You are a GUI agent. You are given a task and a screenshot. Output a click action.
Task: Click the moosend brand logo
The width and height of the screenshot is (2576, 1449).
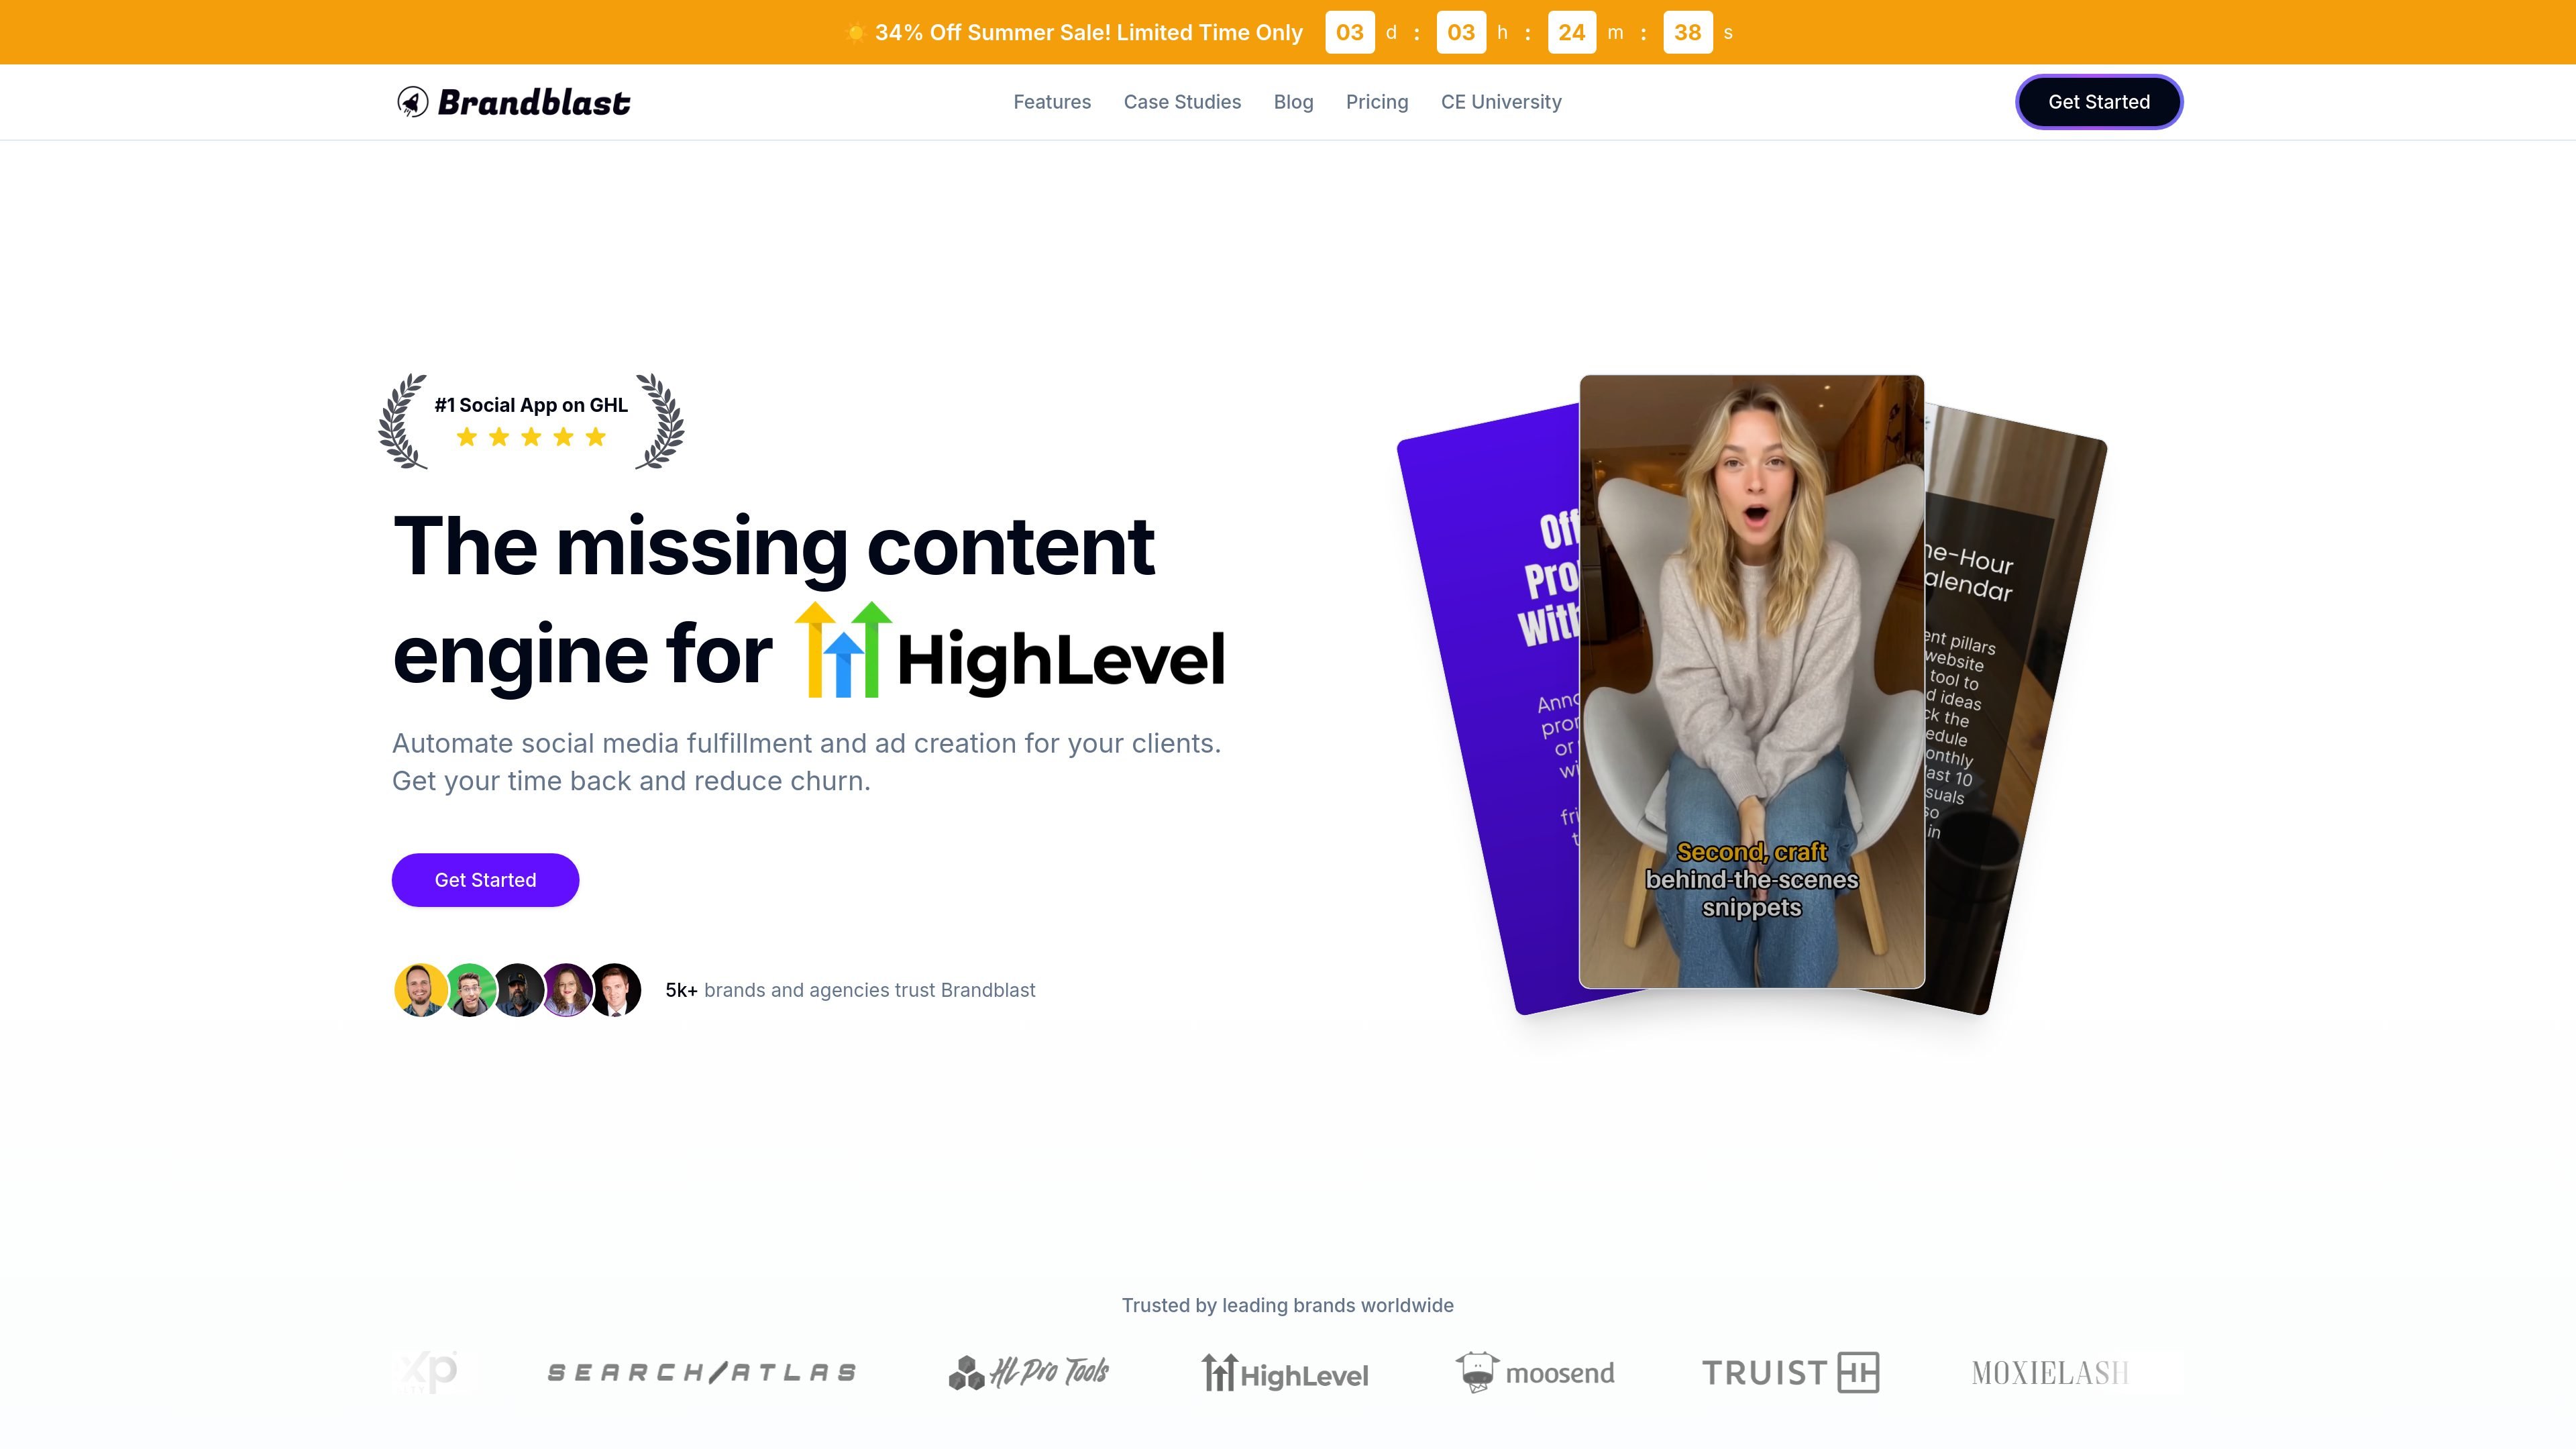point(1535,1372)
